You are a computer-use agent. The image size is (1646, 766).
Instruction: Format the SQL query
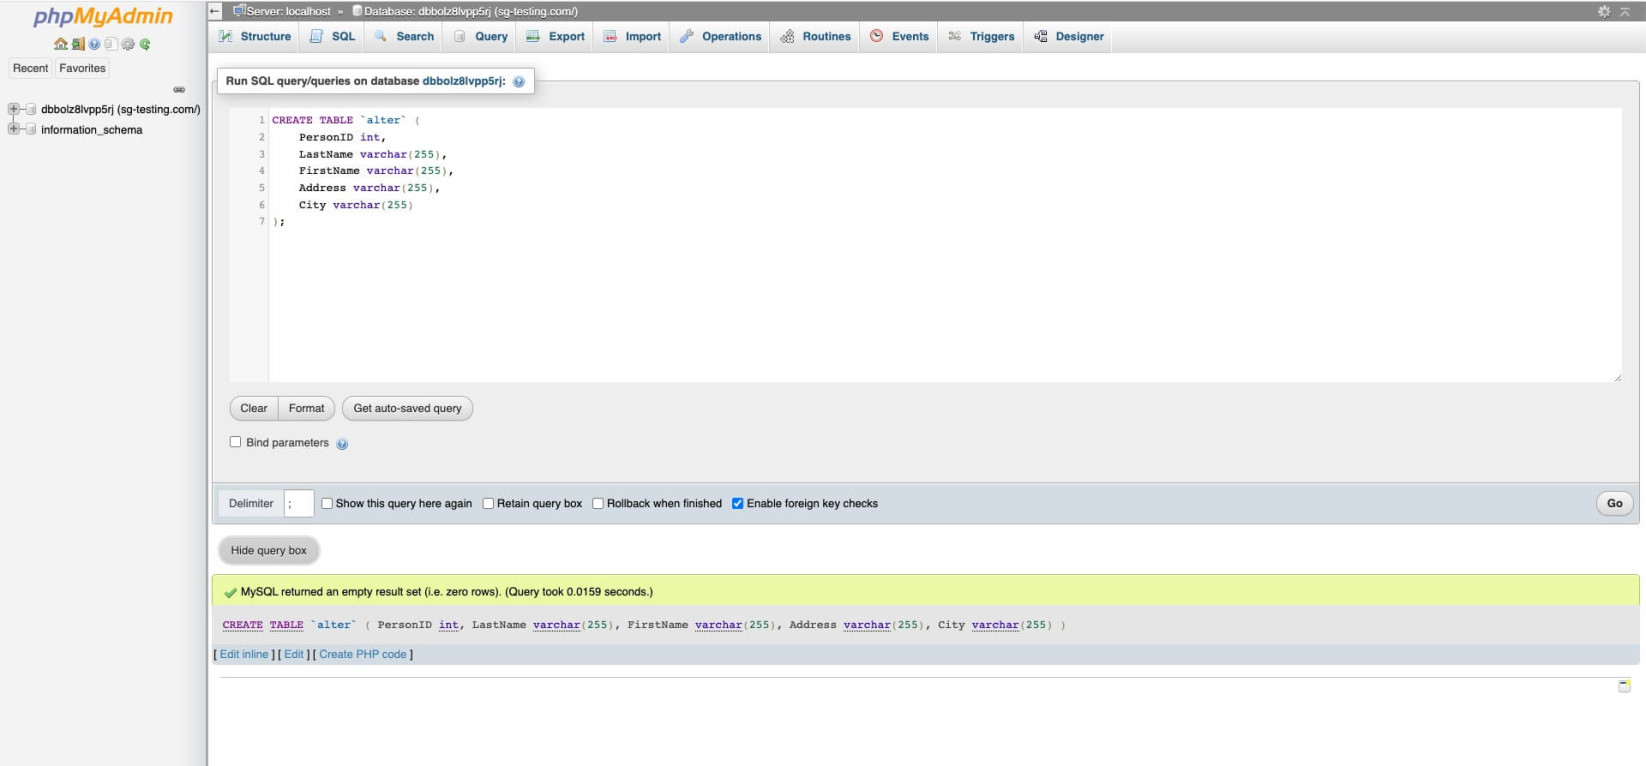(x=306, y=408)
